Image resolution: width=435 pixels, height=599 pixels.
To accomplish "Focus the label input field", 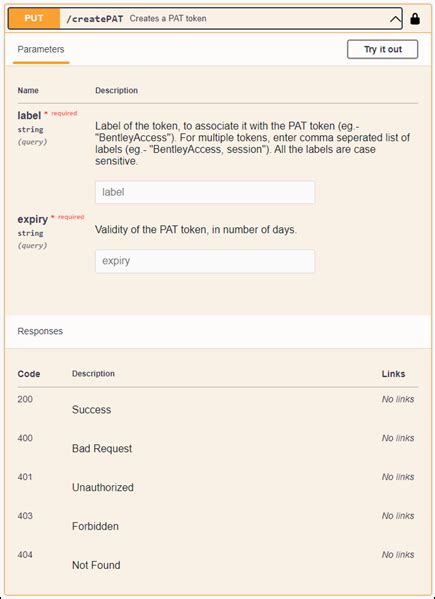I will click(x=205, y=192).
